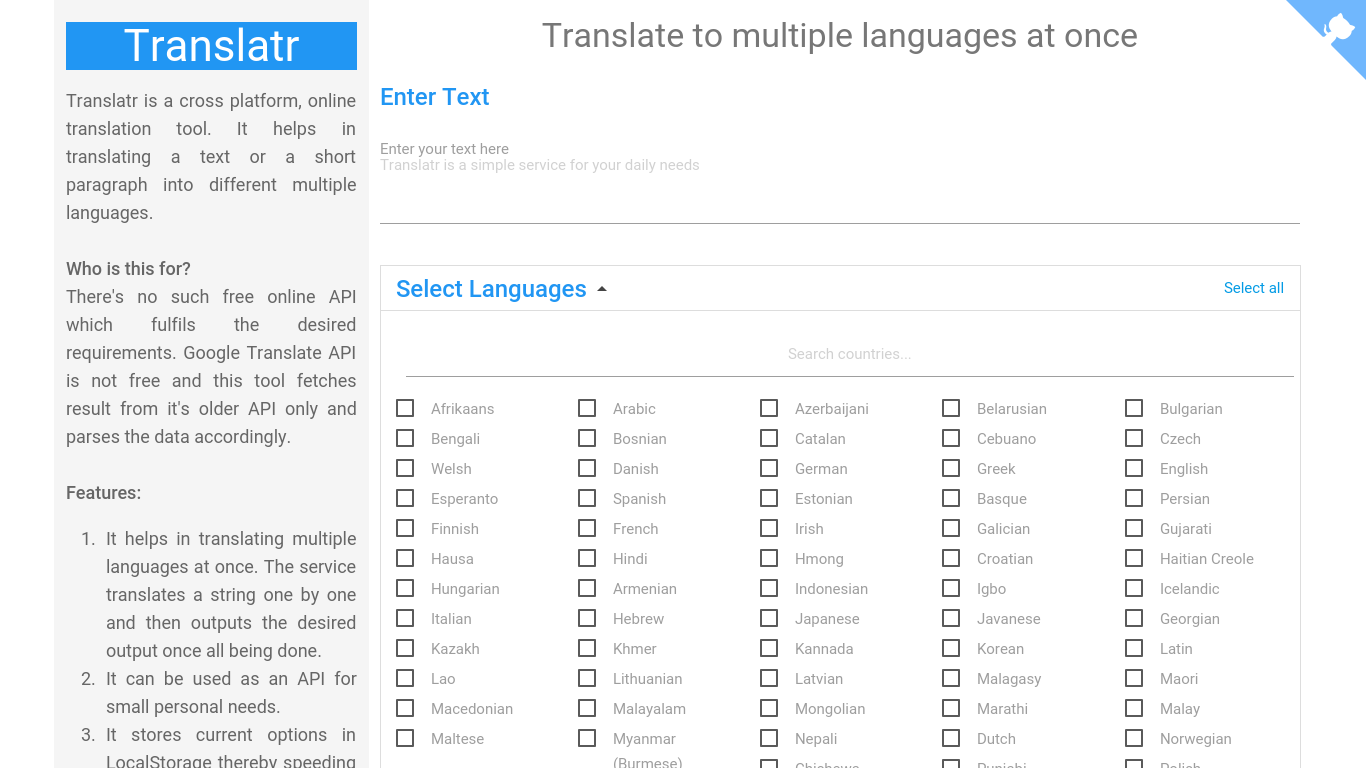Tick the Azerbaijani checkbox
Viewport: 1366px width, 768px height.
click(769, 408)
